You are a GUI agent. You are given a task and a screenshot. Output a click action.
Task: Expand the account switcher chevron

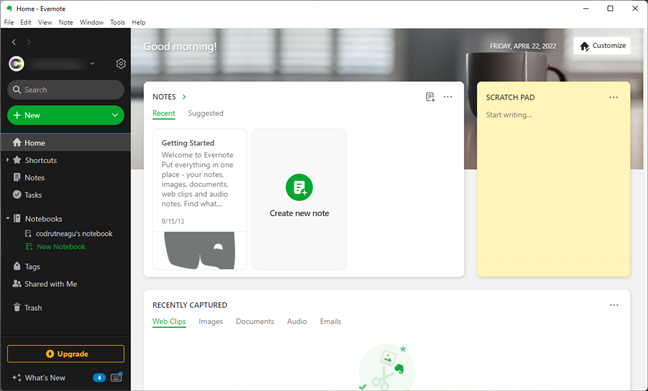(x=92, y=64)
